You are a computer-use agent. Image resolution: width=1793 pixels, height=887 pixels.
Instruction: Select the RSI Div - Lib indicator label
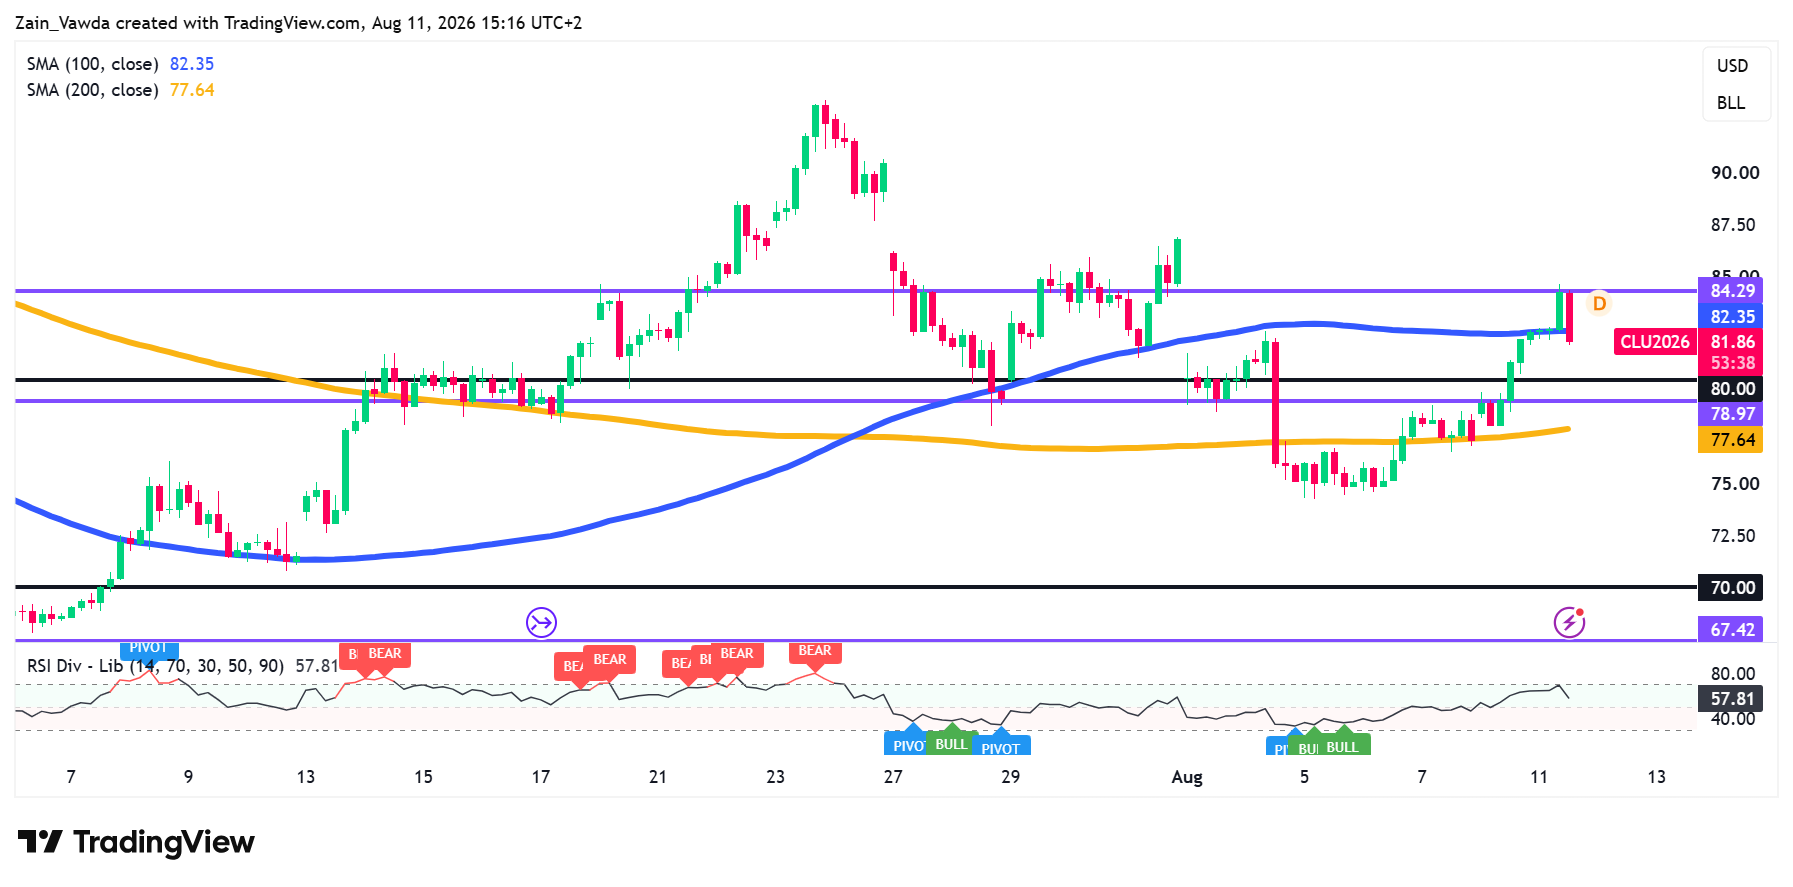click(155, 666)
